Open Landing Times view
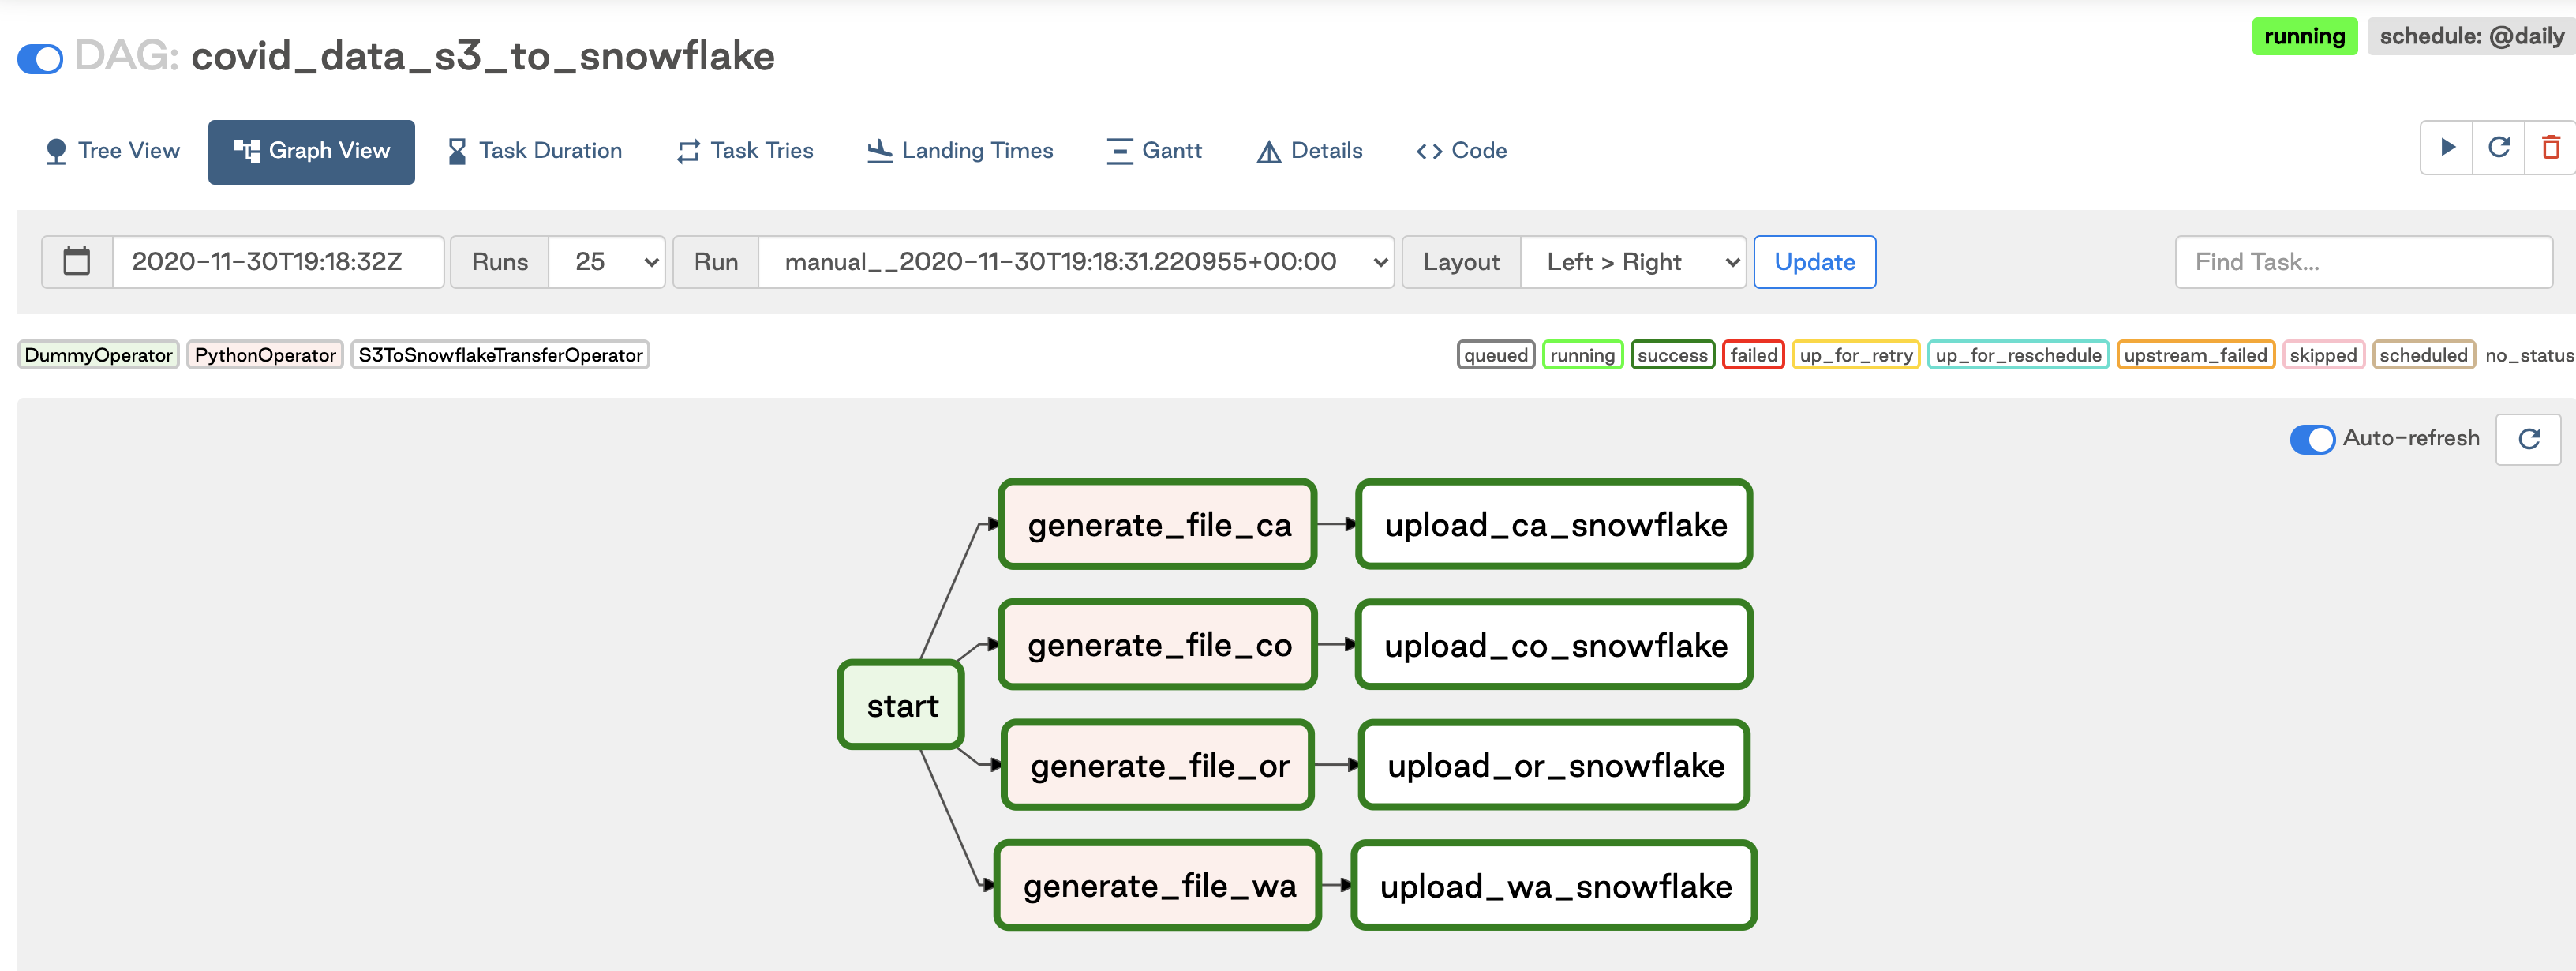 click(960, 151)
